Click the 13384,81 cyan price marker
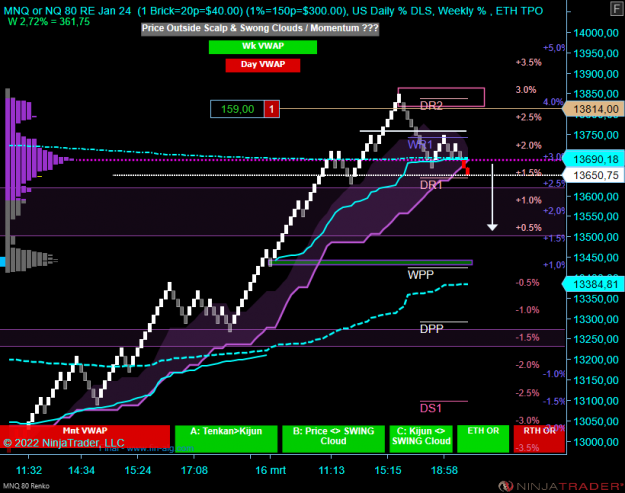Screen dimensions: 625x493 point(593,284)
